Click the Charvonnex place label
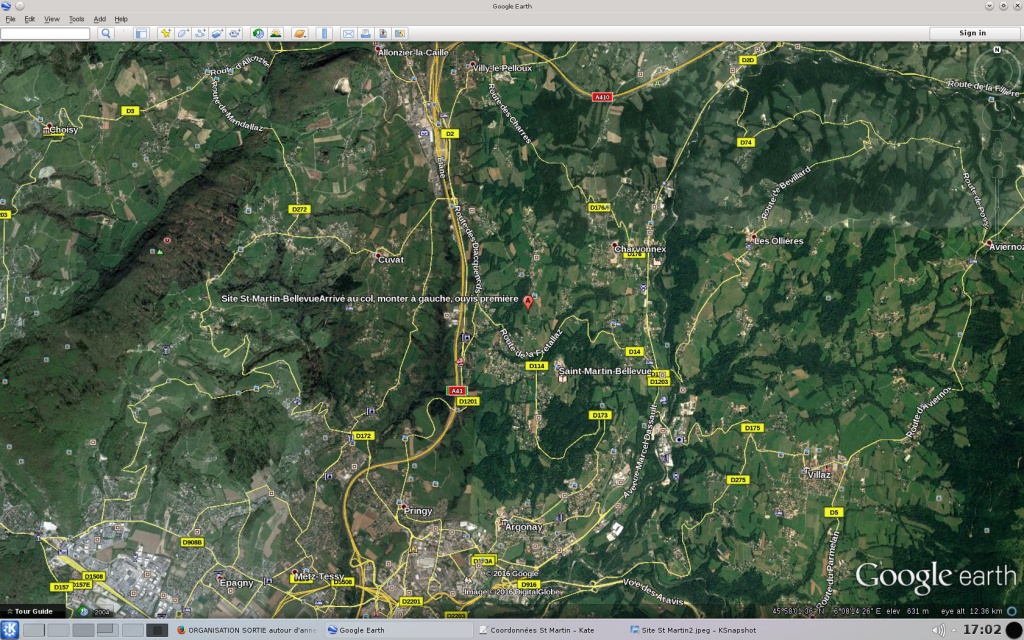The width and height of the screenshot is (1024, 640). click(640, 249)
